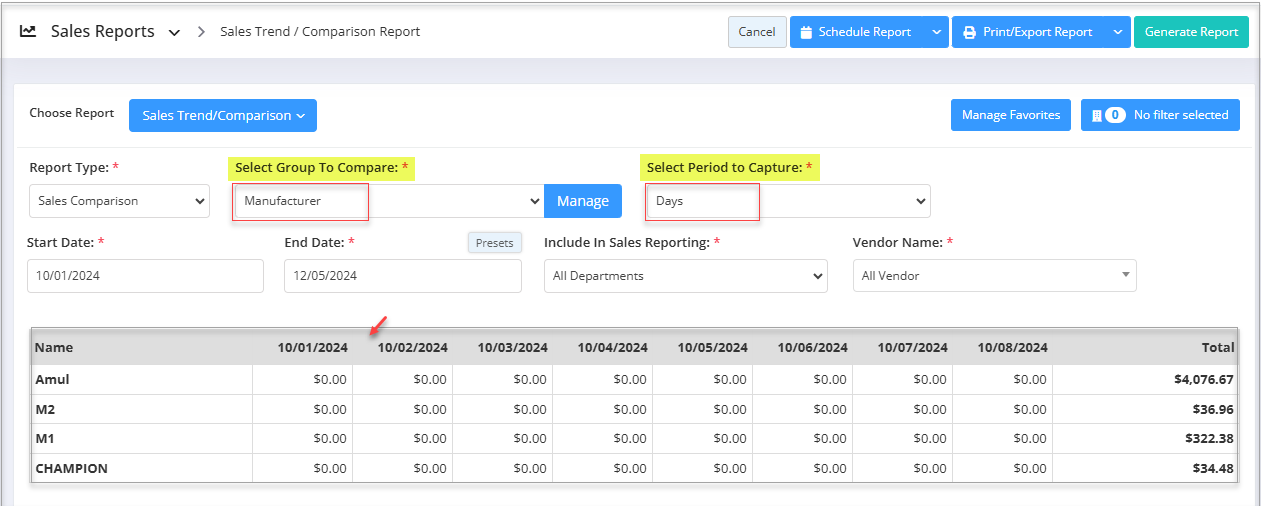1261x506 pixels.
Task: Open the Schedule Report dropdown arrow
Action: [937, 32]
